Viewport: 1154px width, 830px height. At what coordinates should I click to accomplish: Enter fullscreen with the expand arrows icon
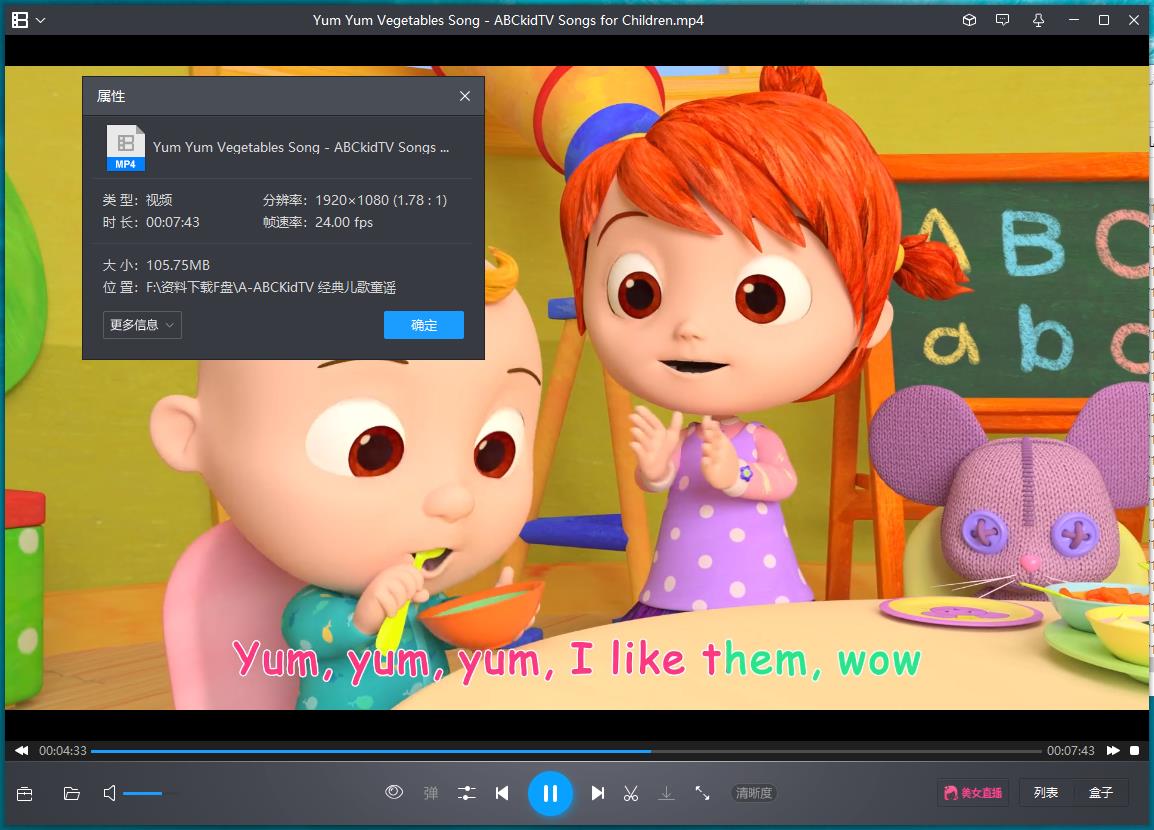pos(702,793)
